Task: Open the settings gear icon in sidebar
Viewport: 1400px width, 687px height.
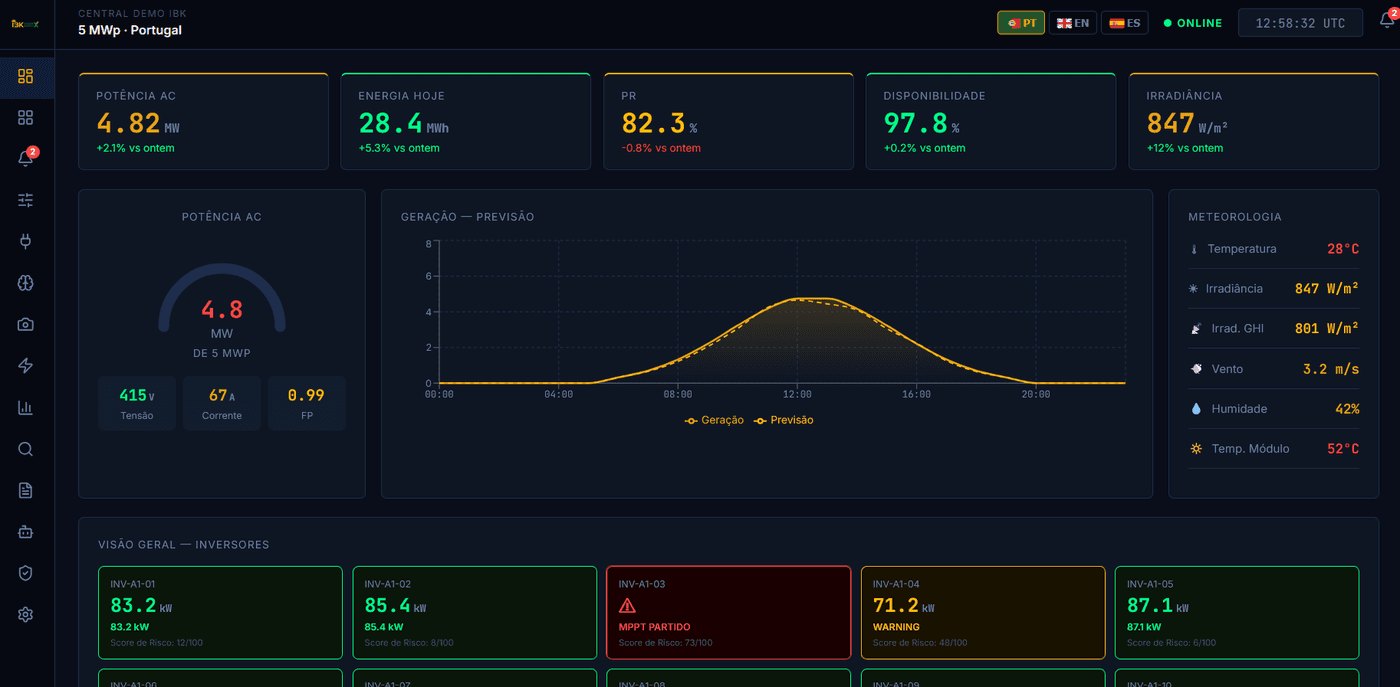Action: [x=26, y=614]
